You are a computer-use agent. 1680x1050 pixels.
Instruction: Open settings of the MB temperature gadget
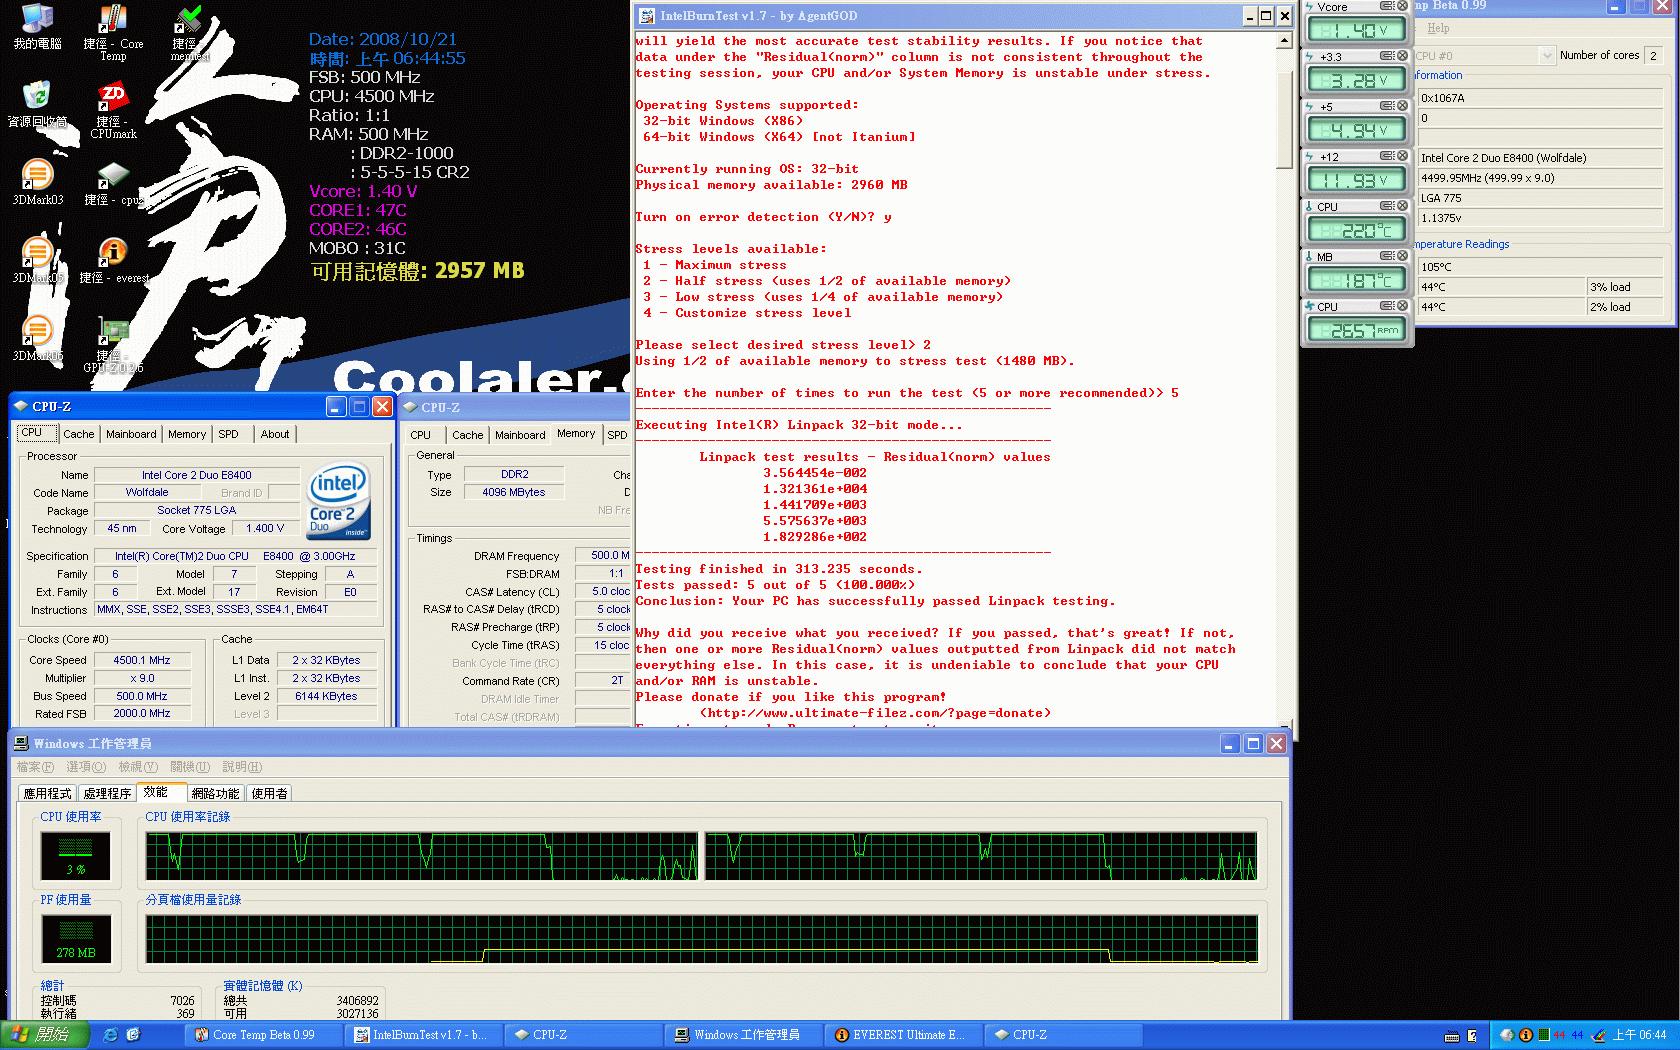point(1387,256)
